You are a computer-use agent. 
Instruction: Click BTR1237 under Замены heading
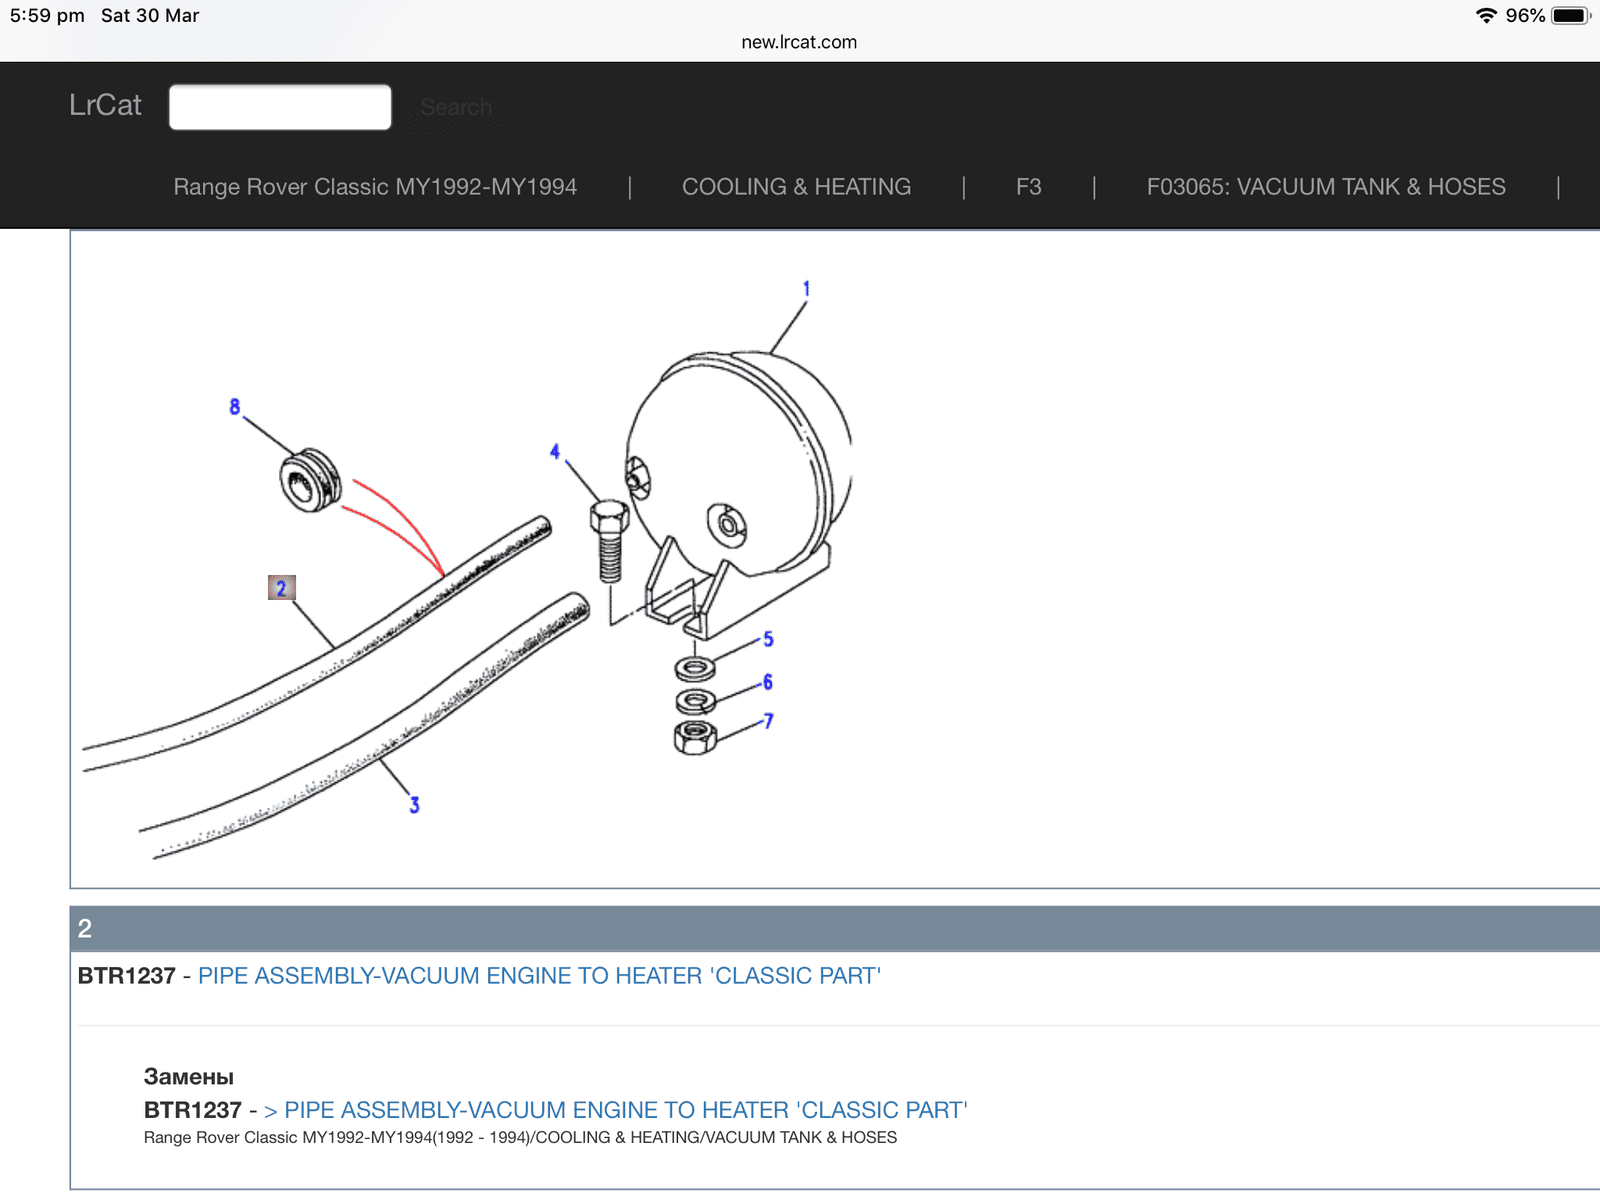tap(193, 1110)
